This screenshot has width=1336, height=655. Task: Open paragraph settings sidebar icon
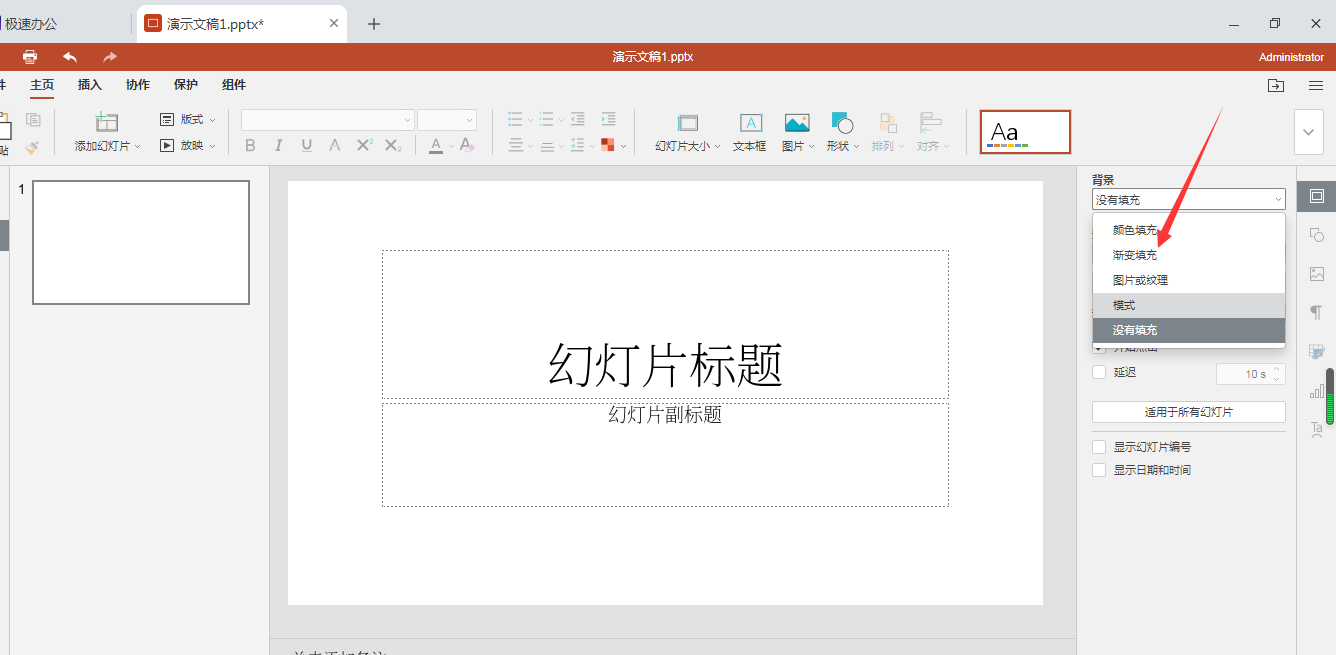[x=1316, y=313]
